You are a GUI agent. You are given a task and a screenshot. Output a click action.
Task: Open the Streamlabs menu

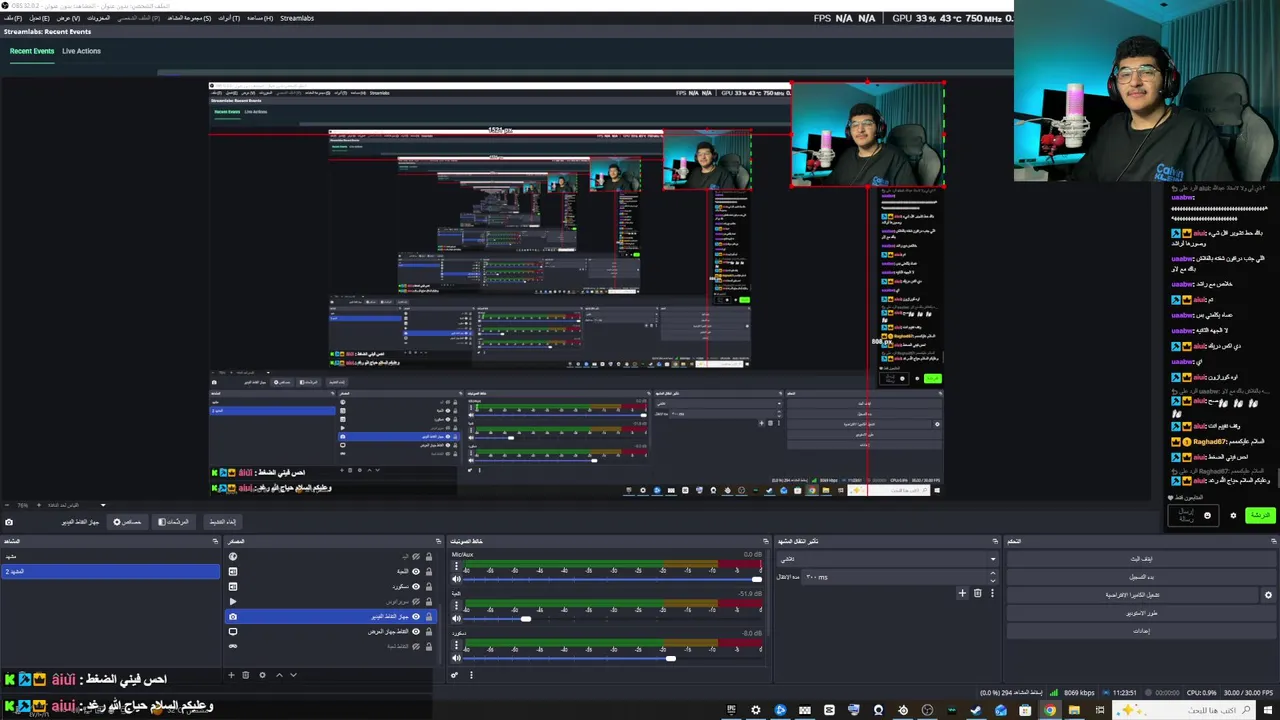point(297,18)
